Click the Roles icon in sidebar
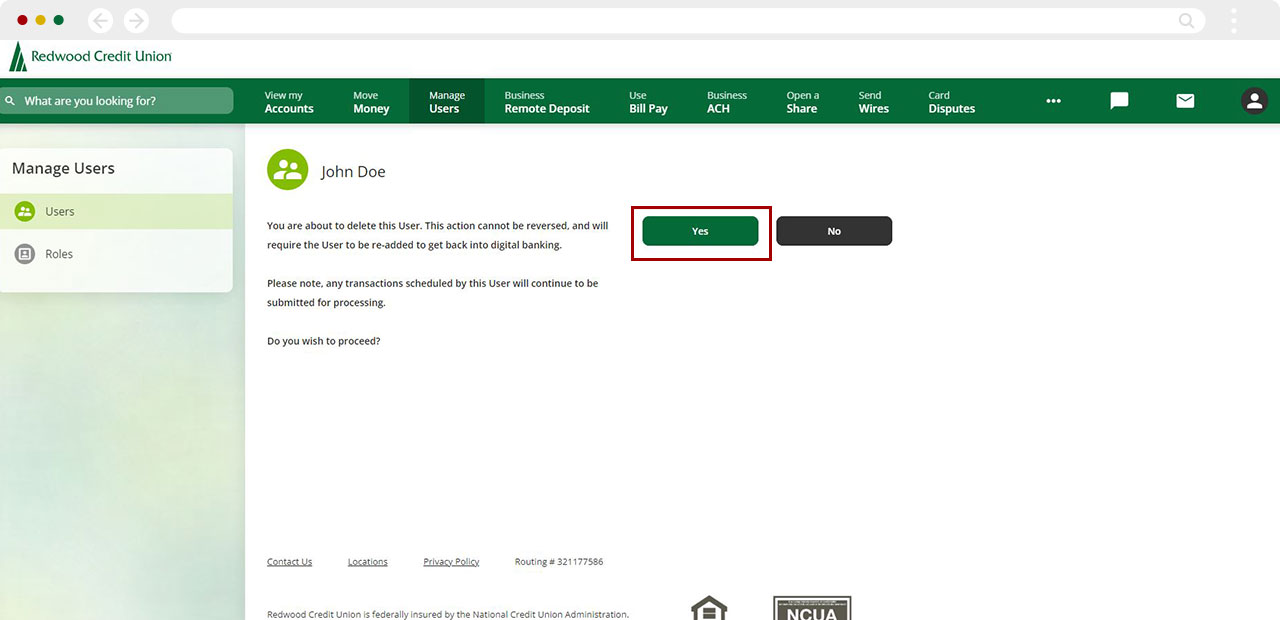1280x620 pixels. (x=25, y=254)
